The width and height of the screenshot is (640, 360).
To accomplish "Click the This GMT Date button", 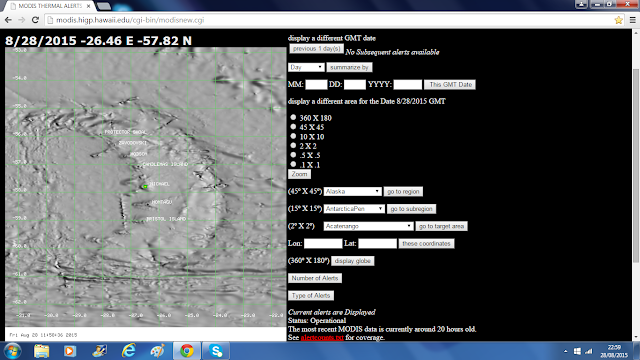I will click(x=450, y=84).
